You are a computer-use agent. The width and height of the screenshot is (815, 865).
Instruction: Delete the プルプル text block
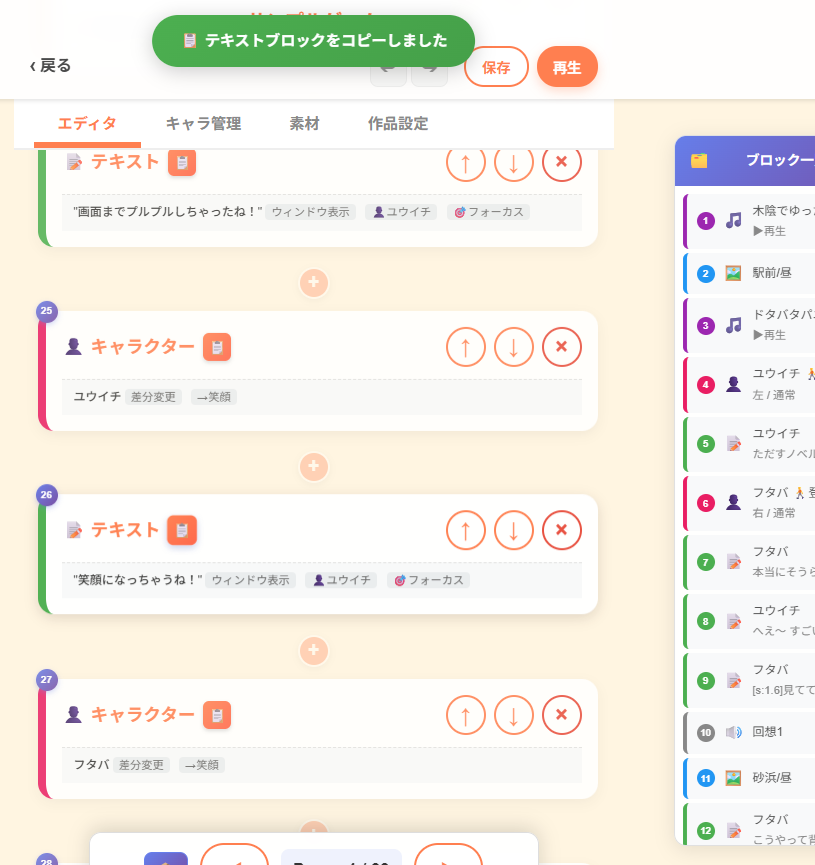pos(562,162)
